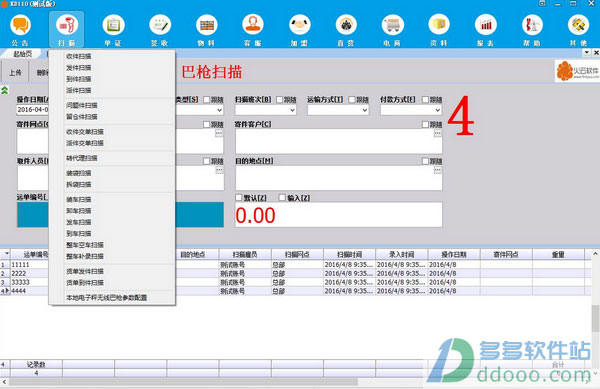
Task: Toggle 跟随 checkbox beside 扫描班次[B]
Action: point(280,99)
